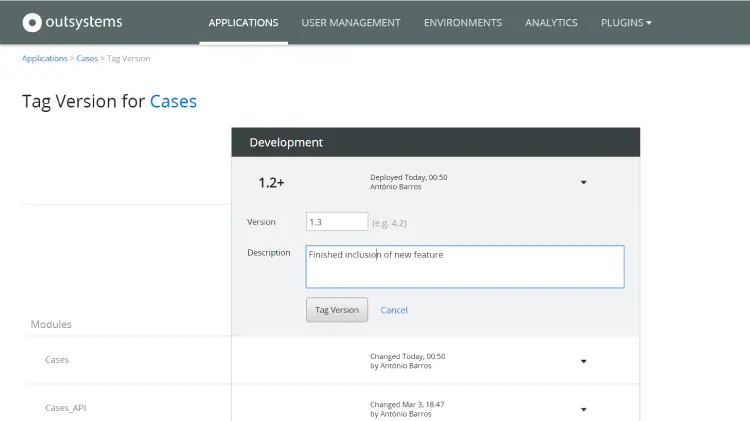This screenshot has width=750, height=421.
Task: Expand the Cases module row arrow
Action: click(x=583, y=361)
